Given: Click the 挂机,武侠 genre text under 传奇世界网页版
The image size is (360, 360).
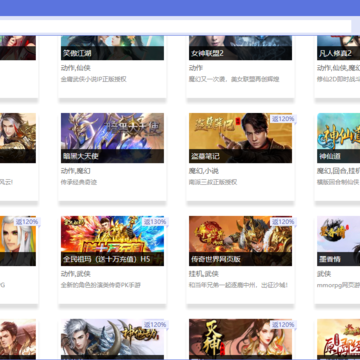Looking at the screenshot, I should [204, 274].
